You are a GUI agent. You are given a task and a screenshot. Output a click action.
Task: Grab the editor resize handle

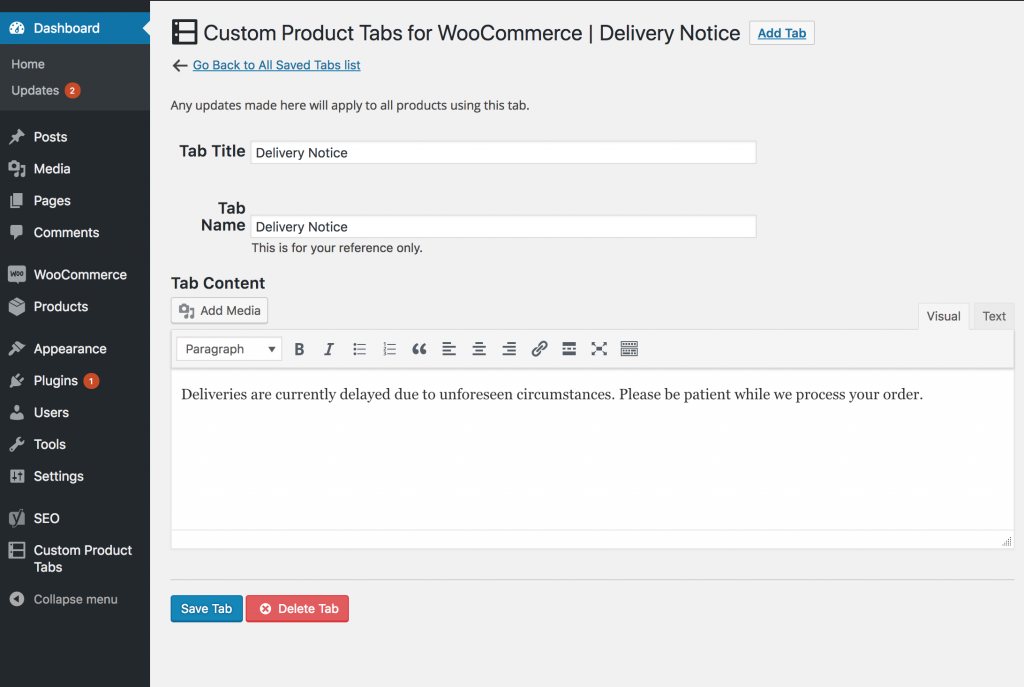[x=1006, y=541]
